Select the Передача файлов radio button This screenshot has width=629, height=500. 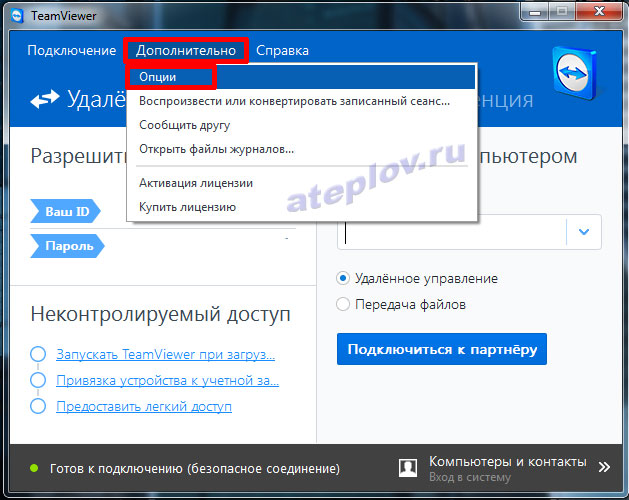[343, 304]
